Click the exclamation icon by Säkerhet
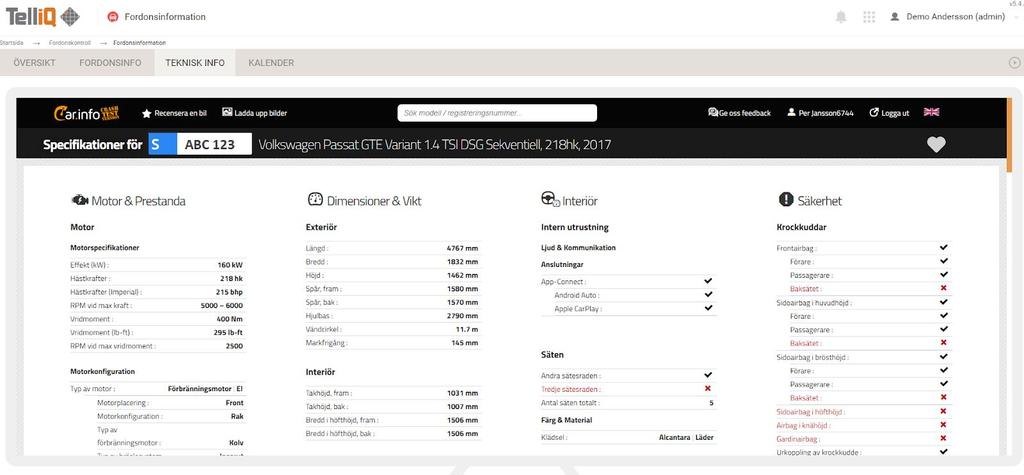Viewport: 1024px width, 475px height. click(x=786, y=199)
